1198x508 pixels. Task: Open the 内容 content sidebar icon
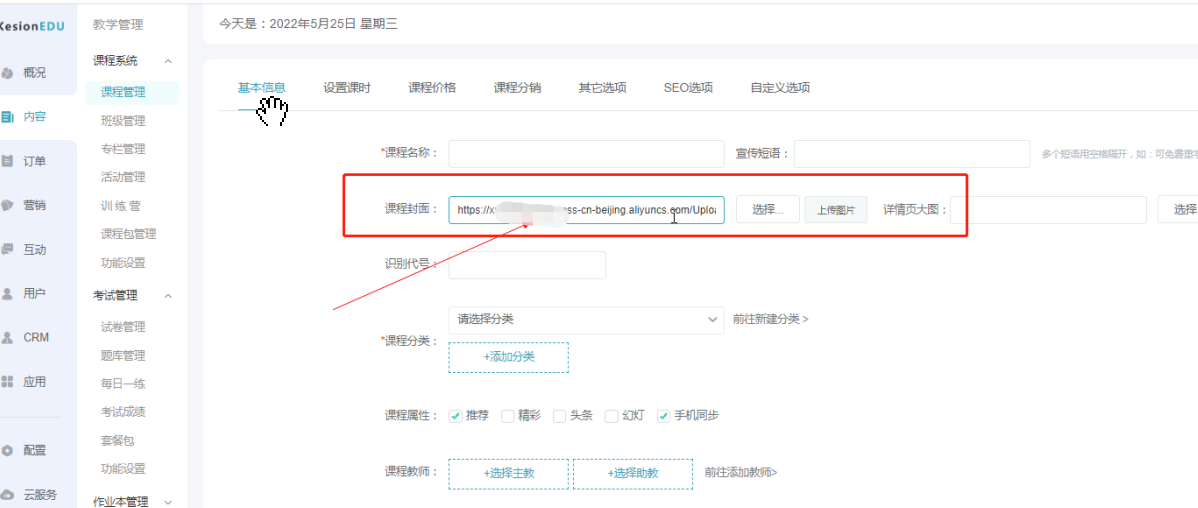[x=8, y=117]
